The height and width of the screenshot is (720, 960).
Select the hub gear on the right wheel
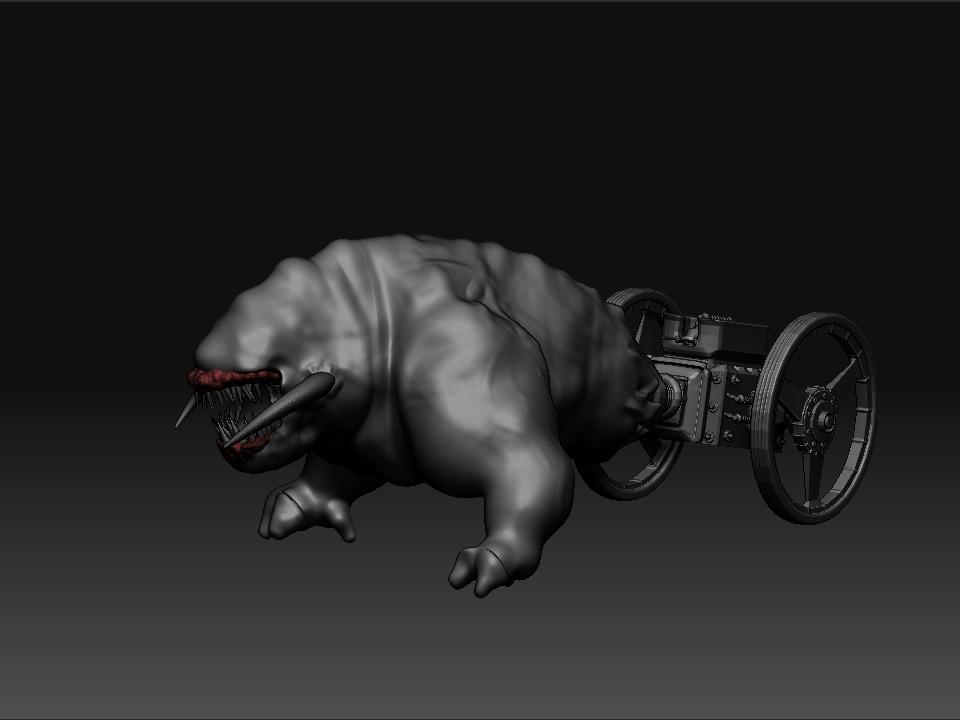click(x=819, y=419)
